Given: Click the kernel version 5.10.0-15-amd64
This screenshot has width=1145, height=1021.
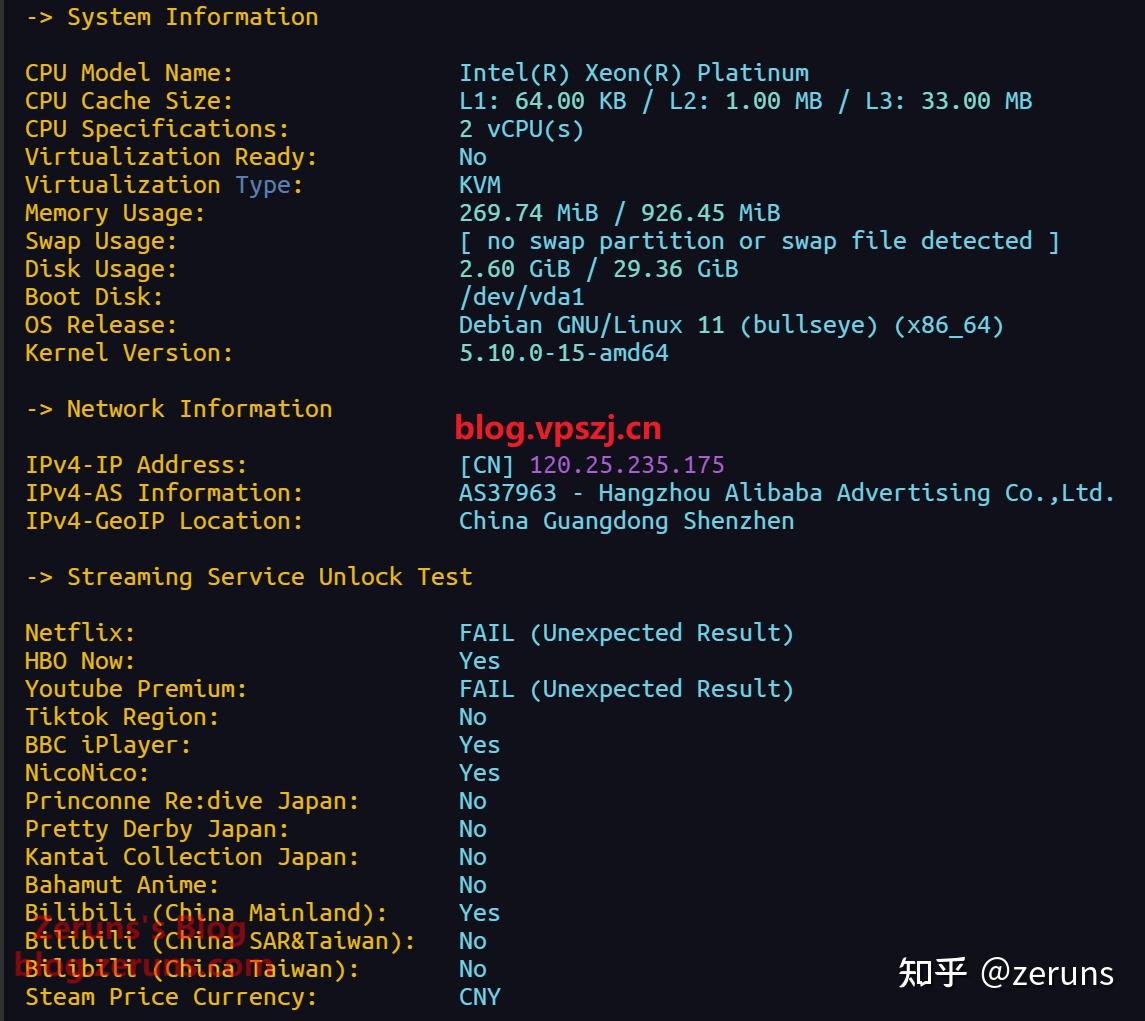Looking at the screenshot, I should [564, 353].
